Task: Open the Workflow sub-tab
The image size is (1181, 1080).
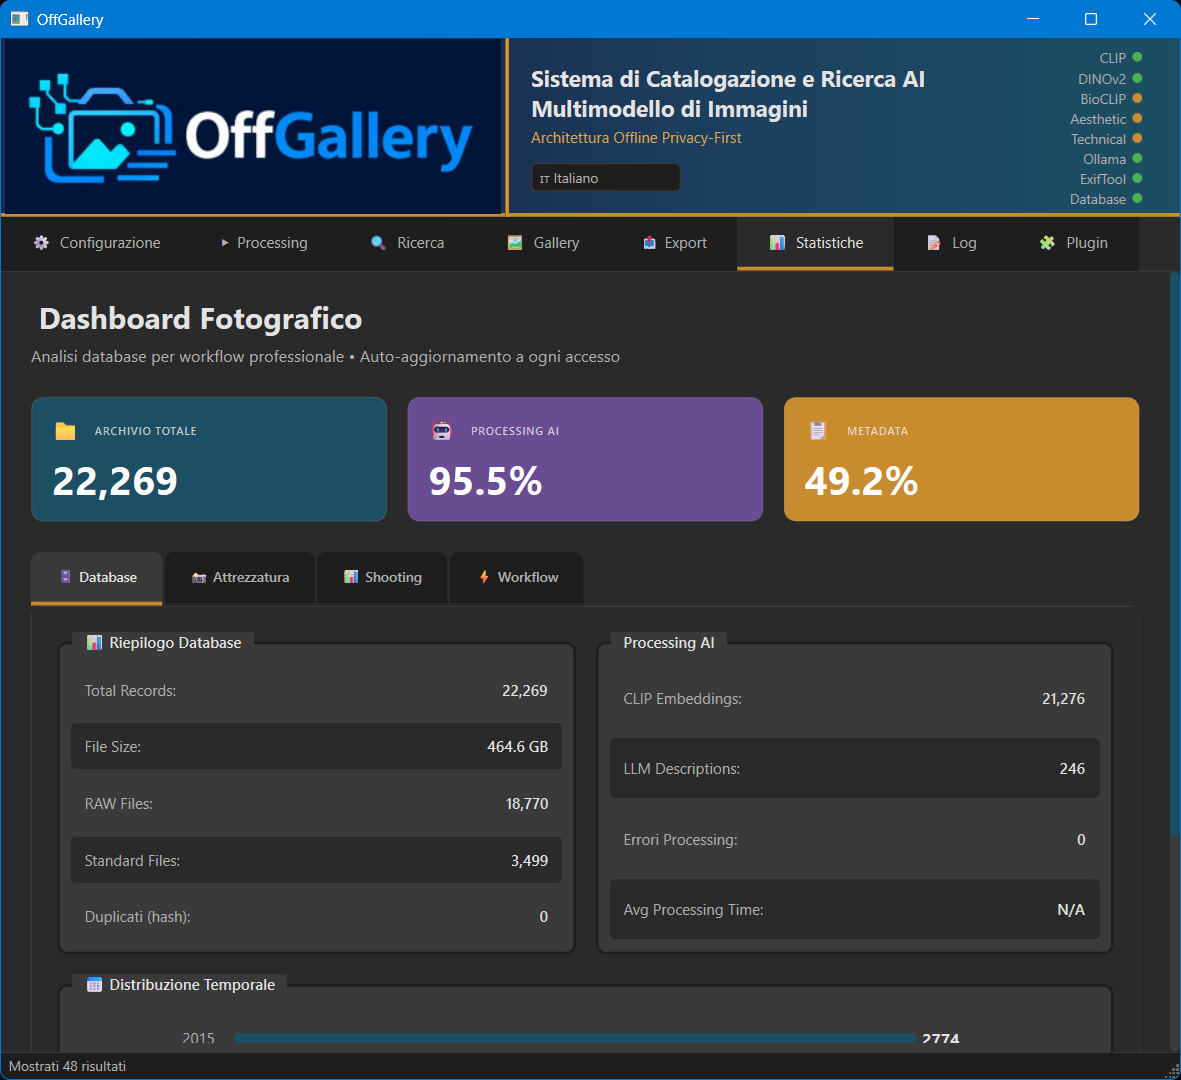Action: (517, 578)
